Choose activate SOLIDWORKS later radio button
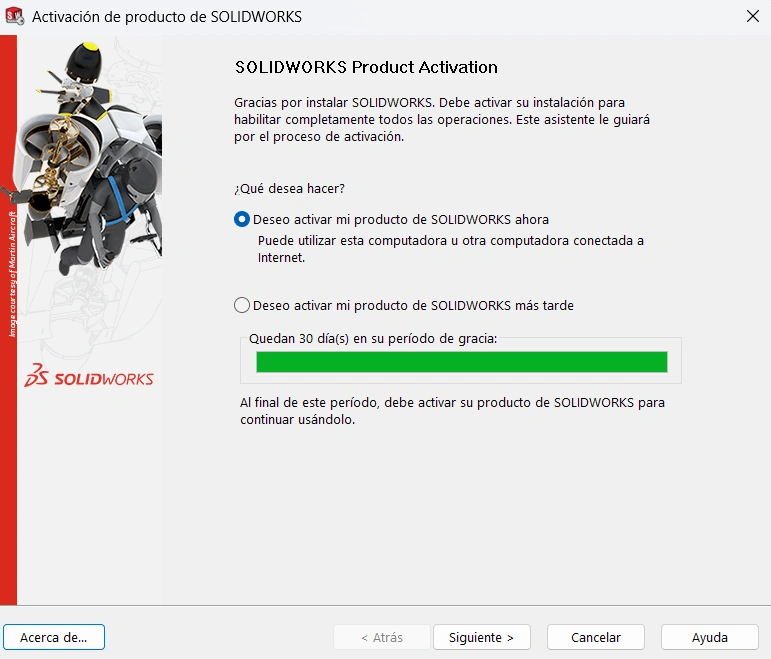 [x=241, y=305]
